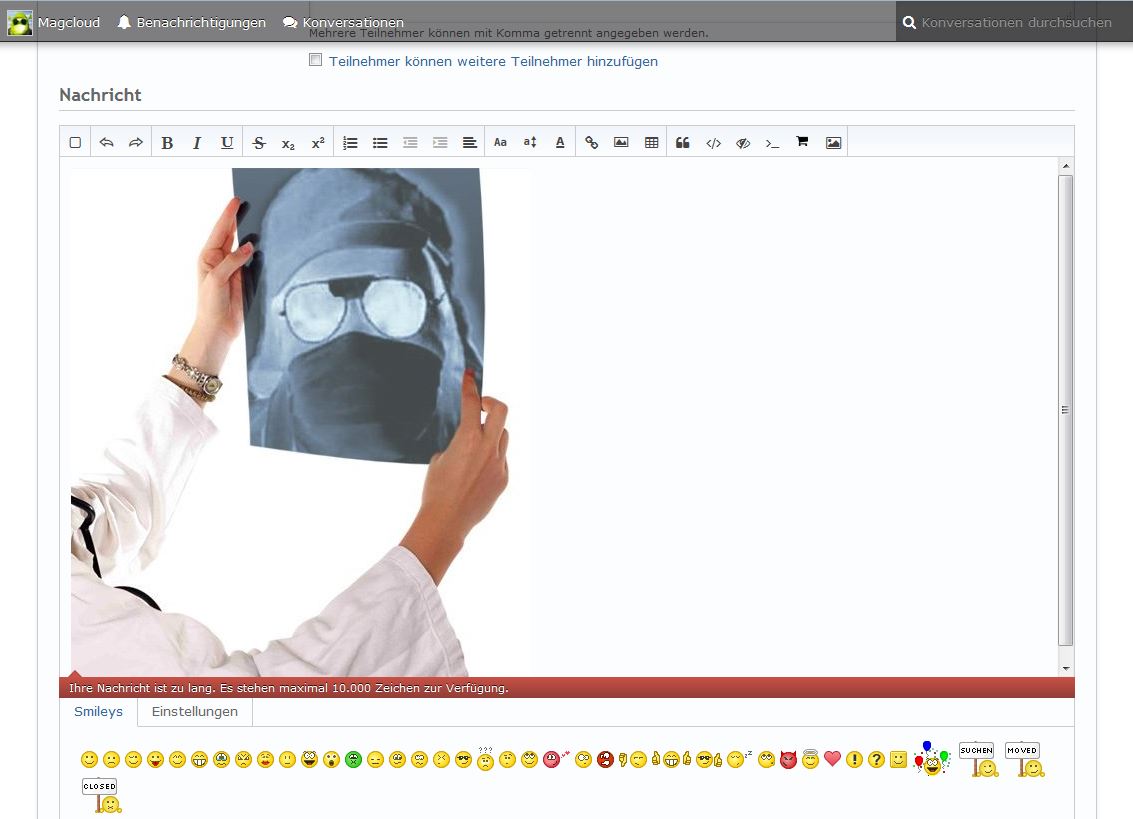Insert a code block with the angle-brackets icon
This screenshot has height=819, width=1133.
click(x=713, y=143)
